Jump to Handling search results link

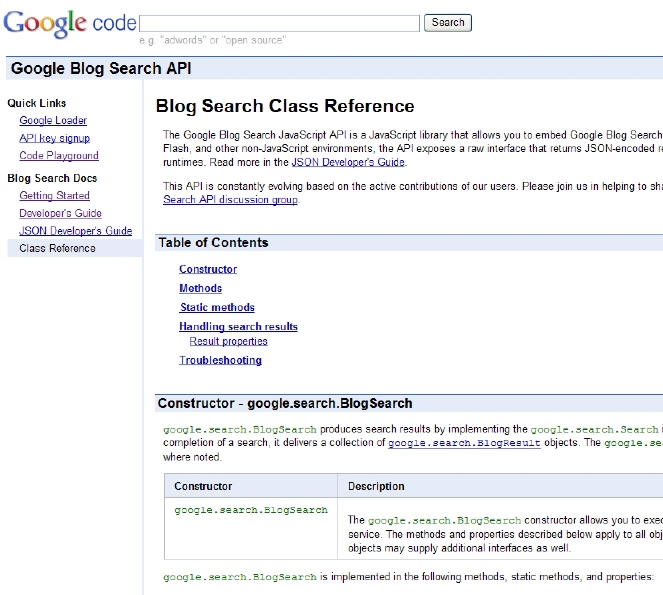pyautogui.click(x=238, y=326)
